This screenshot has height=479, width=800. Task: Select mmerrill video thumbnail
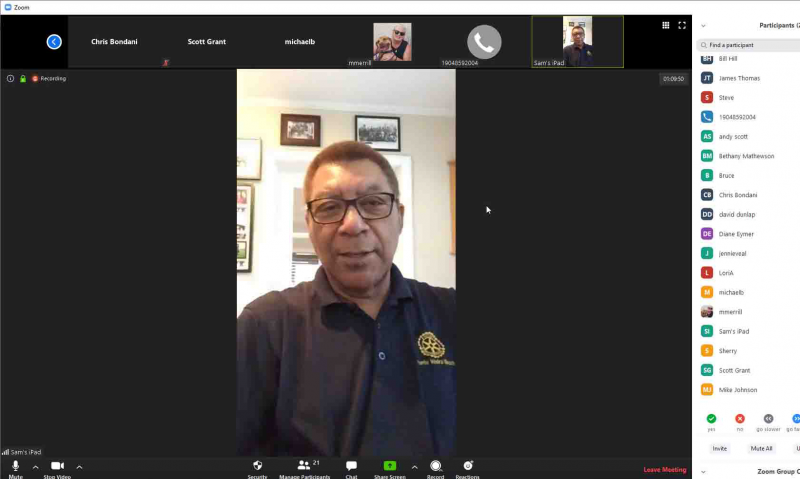coord(392,42)
